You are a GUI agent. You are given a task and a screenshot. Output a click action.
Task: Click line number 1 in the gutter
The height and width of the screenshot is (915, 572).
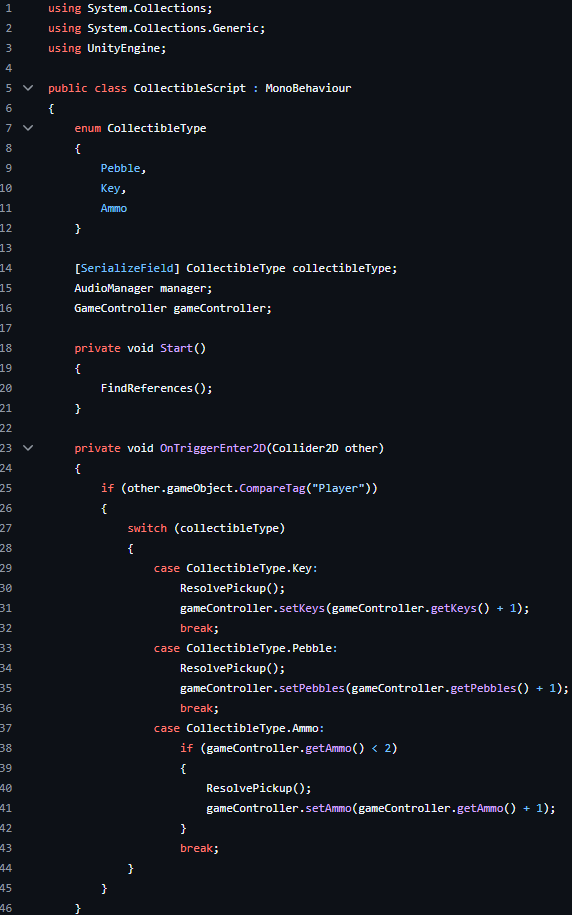click(8, 8)
